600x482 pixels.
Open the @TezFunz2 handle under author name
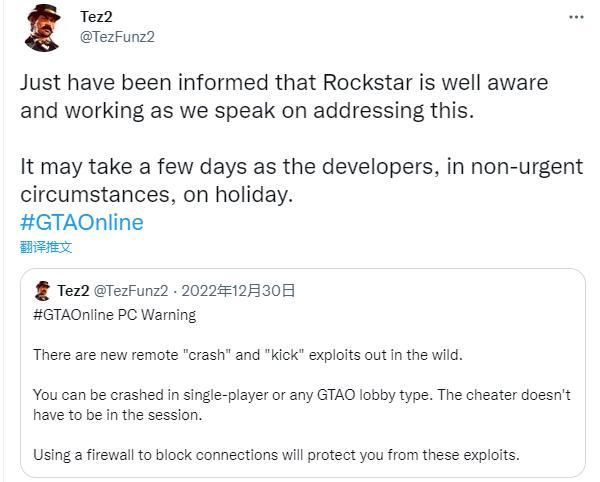pyautogui.click(x=117, y=37)
